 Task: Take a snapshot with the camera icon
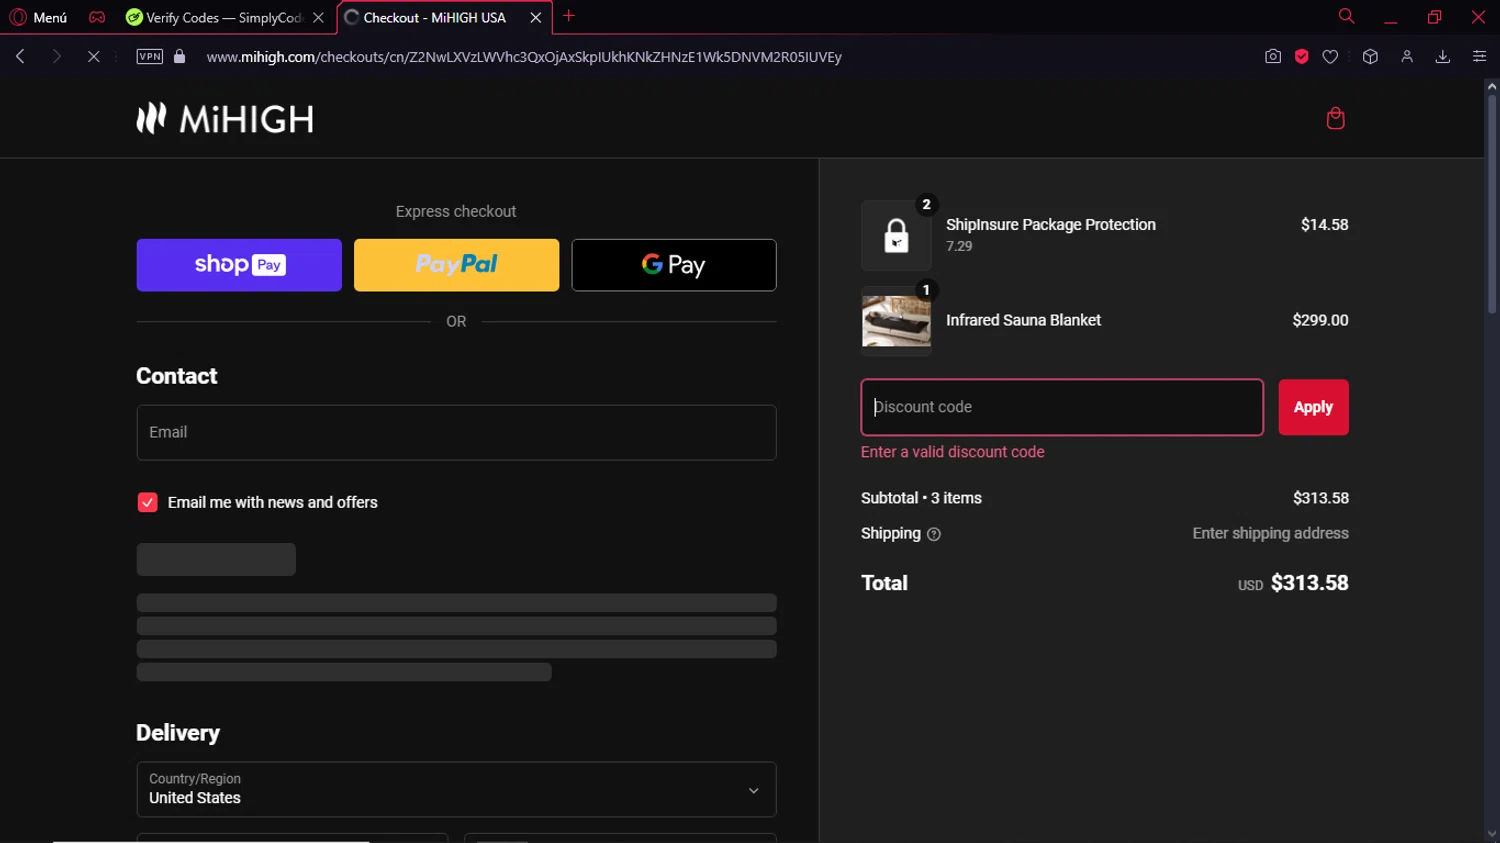coord(1273,57)
